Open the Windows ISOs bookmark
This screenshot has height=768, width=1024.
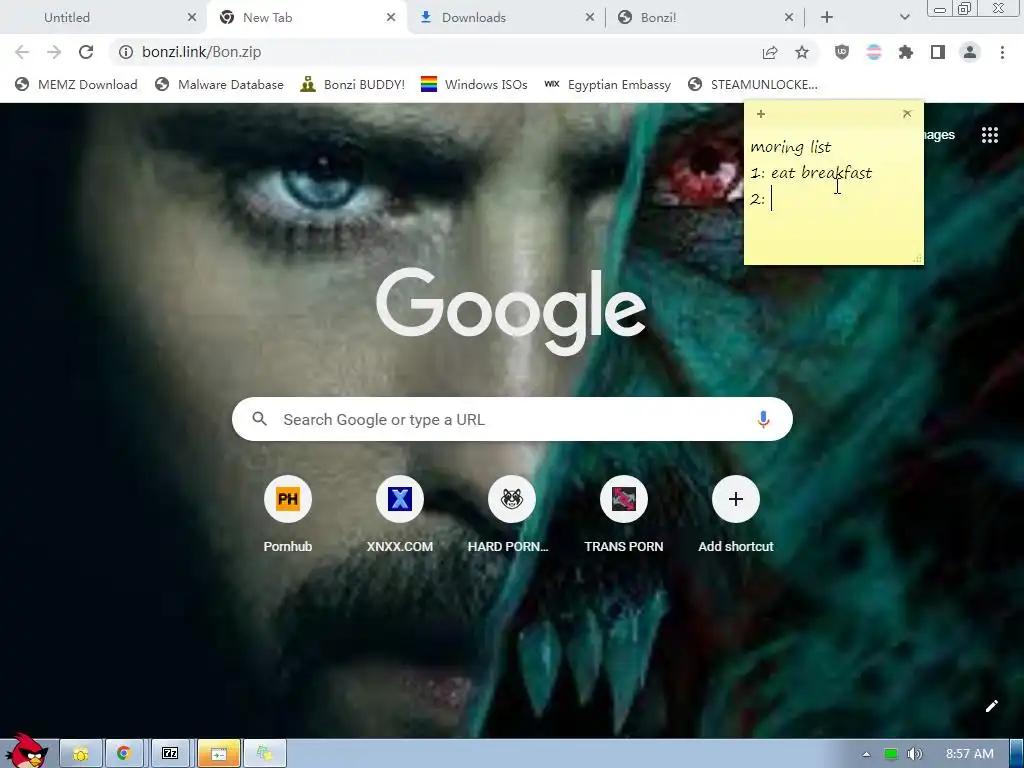(474, 84)
